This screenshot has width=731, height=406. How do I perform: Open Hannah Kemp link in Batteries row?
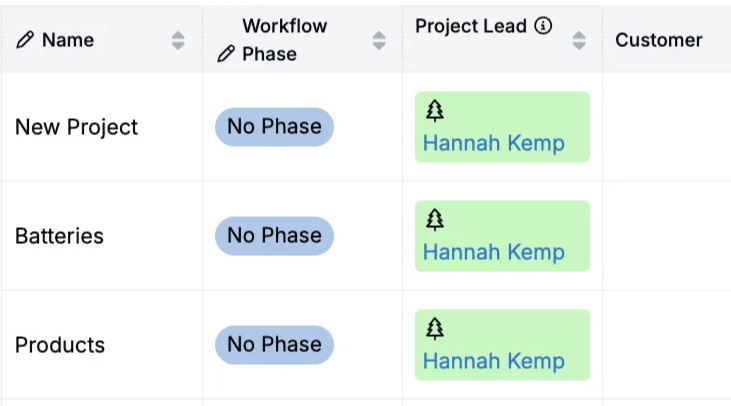[x=493, y=252]
